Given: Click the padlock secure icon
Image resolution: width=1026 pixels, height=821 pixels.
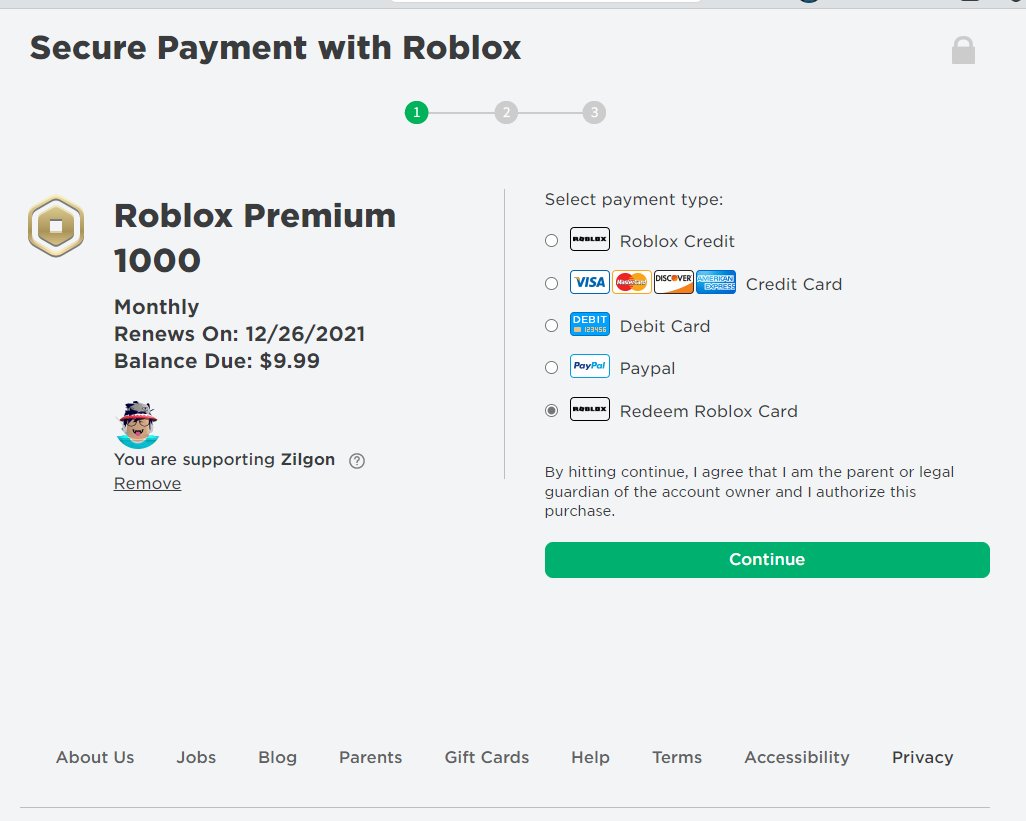Looking at the screenshot, I should (x=963, y=51).
